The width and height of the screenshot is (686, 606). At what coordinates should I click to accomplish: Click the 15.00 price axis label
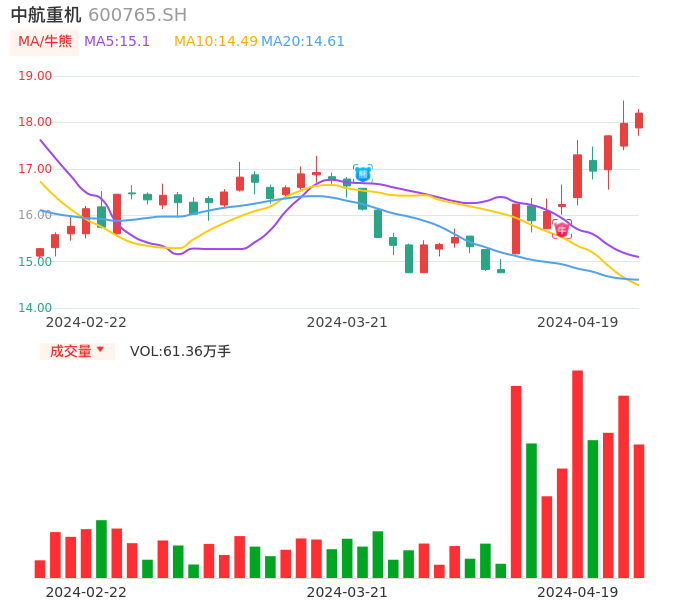pyautogui.click(x=35, y=262)
